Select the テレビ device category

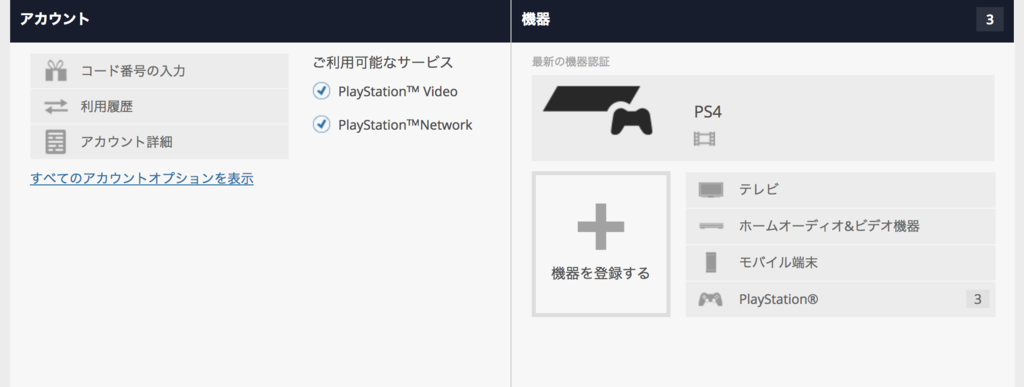click(840, 190)
